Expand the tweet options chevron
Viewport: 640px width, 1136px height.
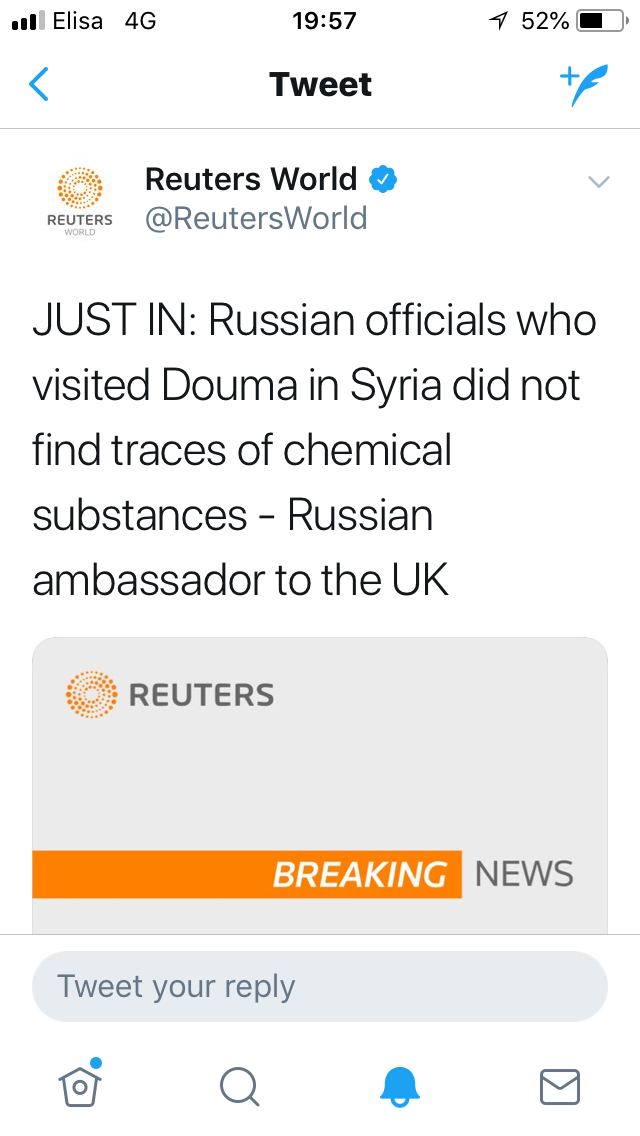[x=599, y=182]
